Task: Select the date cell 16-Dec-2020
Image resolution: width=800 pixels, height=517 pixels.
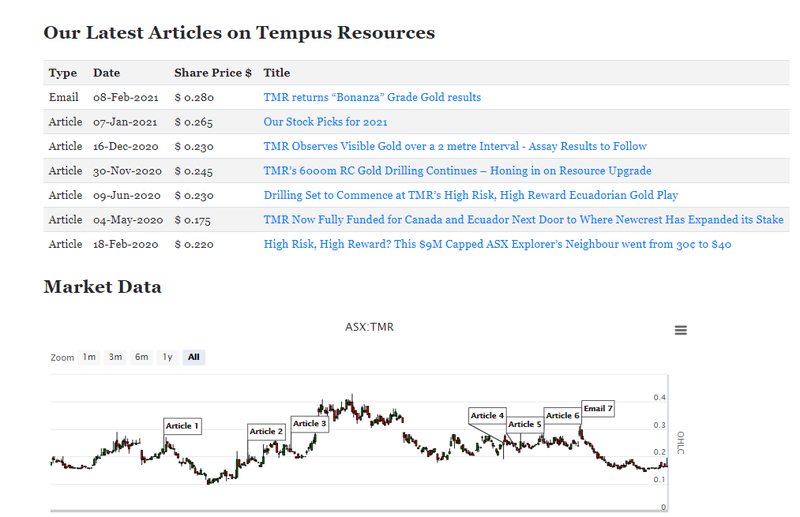Action: [x=126, y=146]
